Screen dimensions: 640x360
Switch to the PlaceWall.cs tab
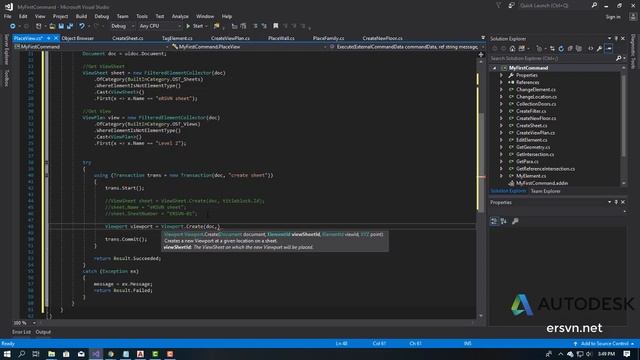point(281,38)
